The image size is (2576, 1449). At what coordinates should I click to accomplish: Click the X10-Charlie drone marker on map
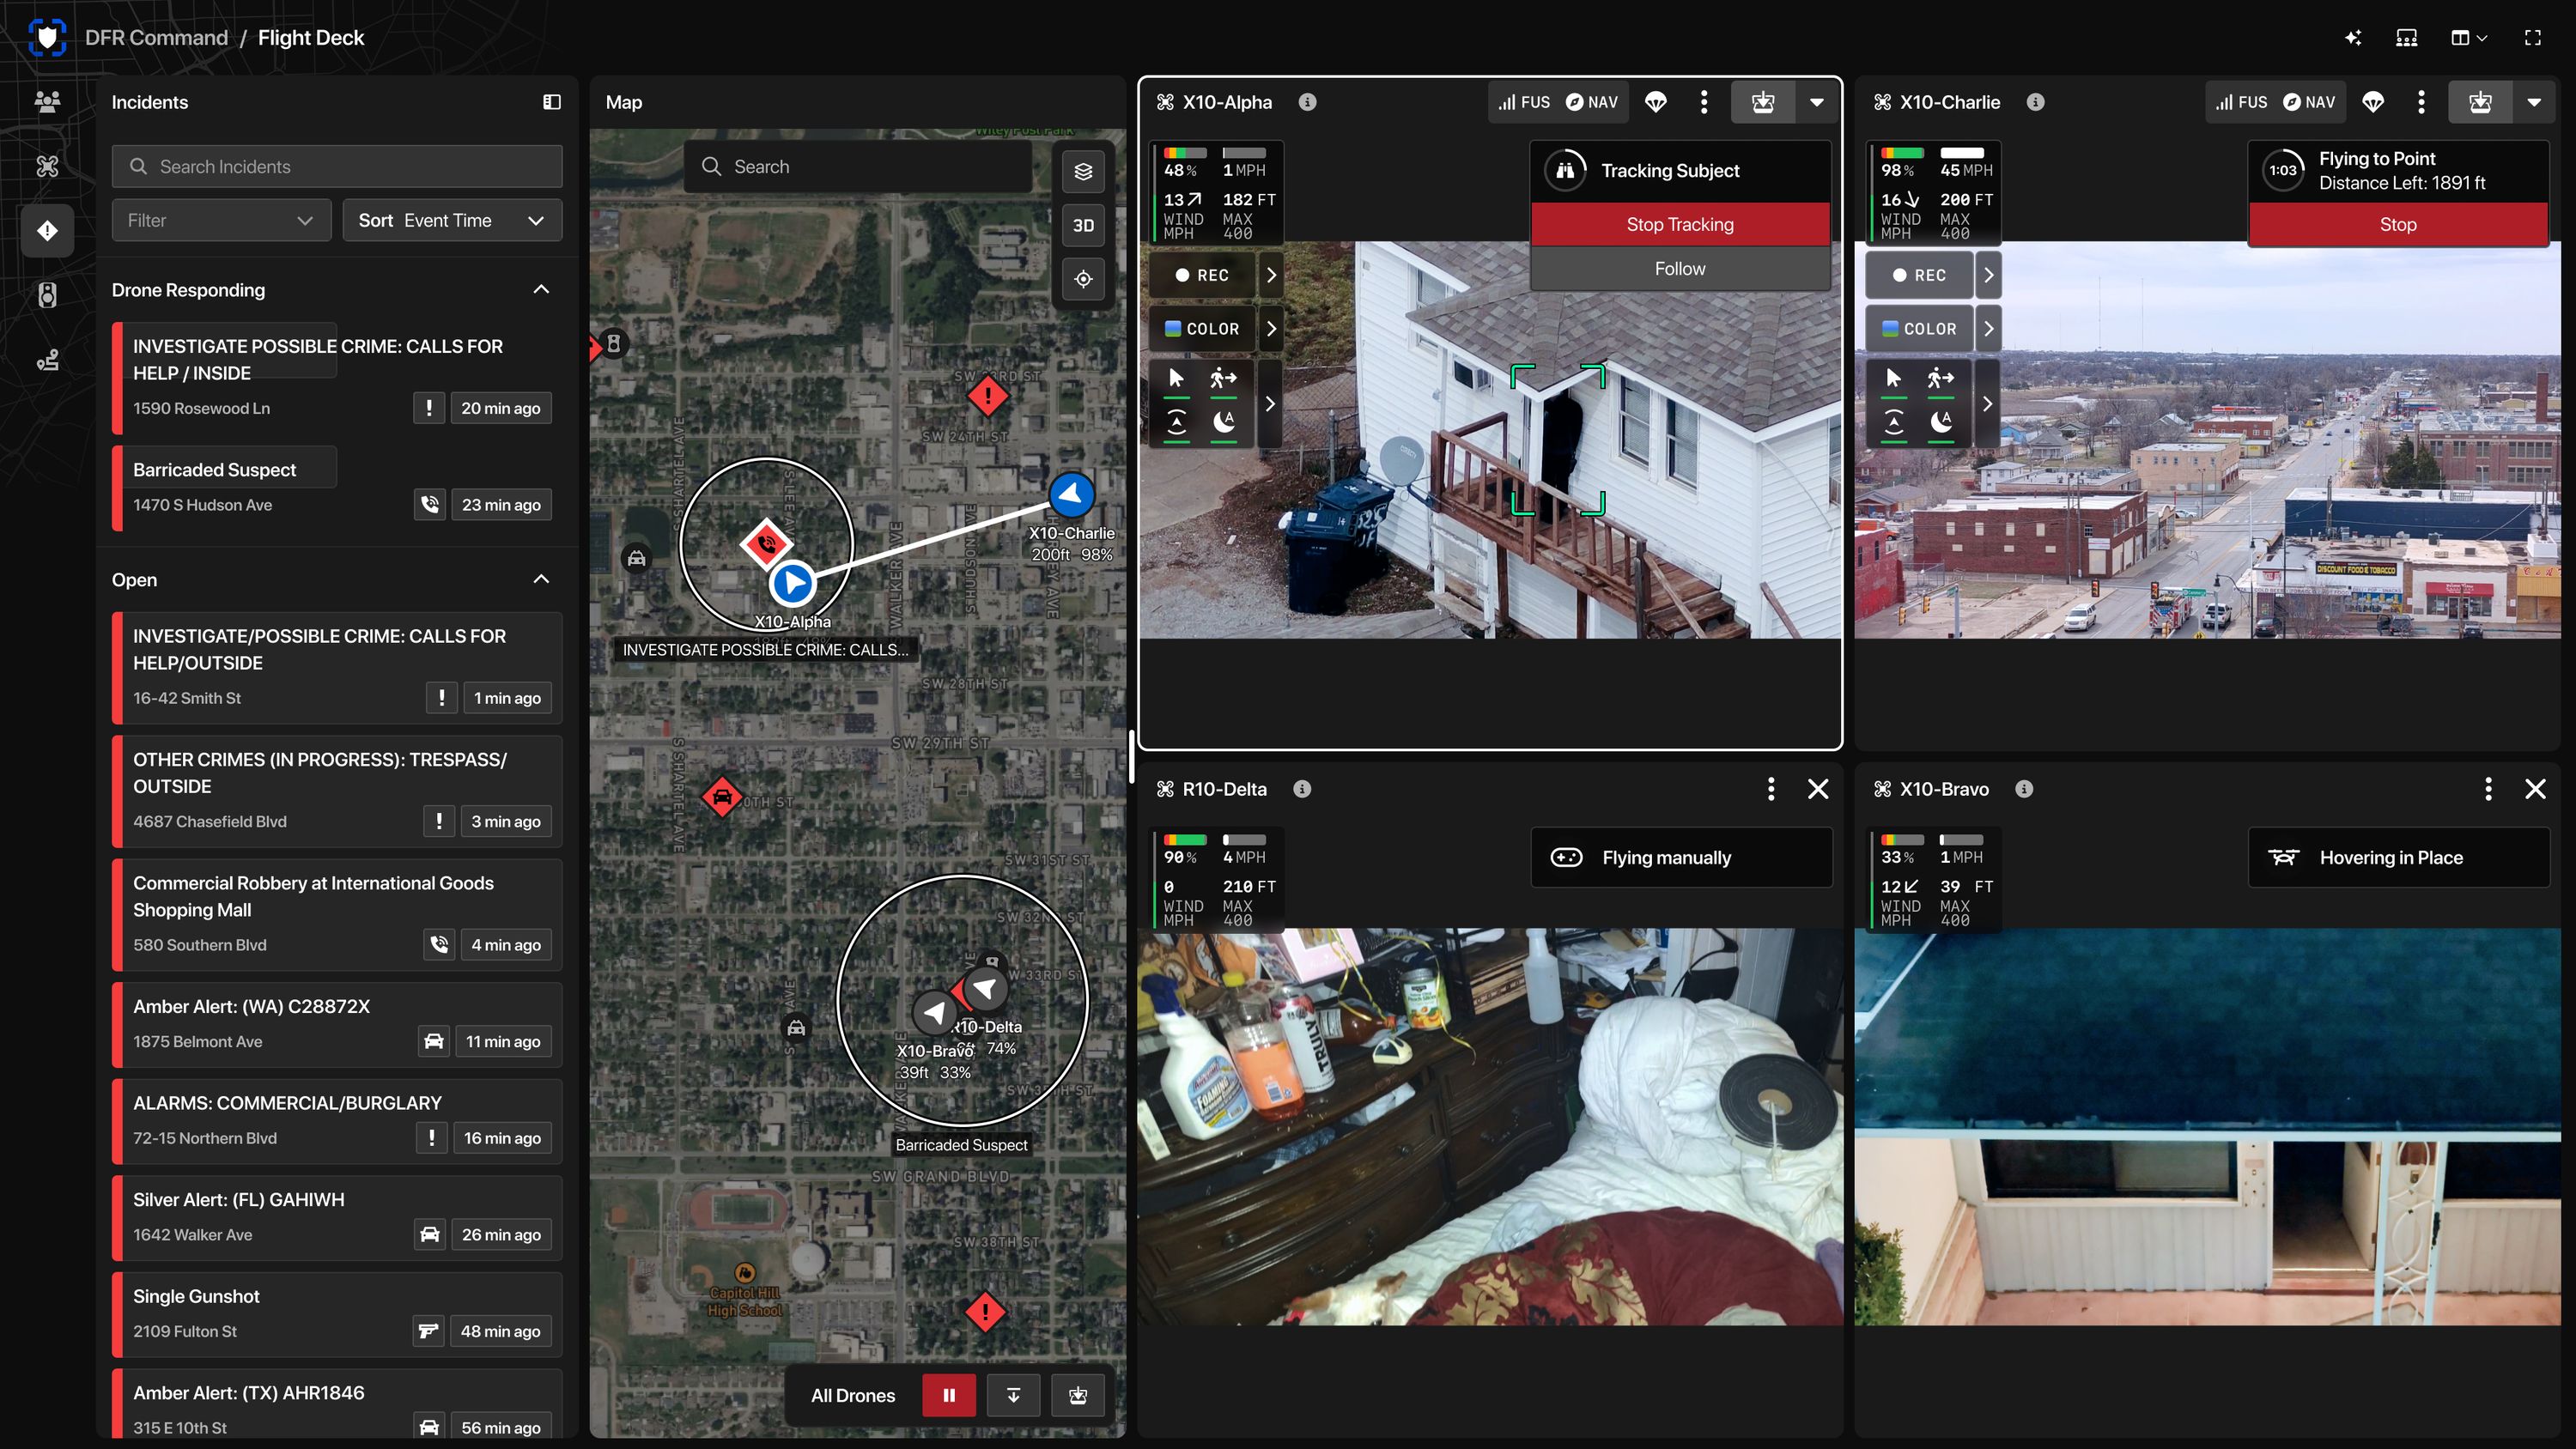(1071, 494)
